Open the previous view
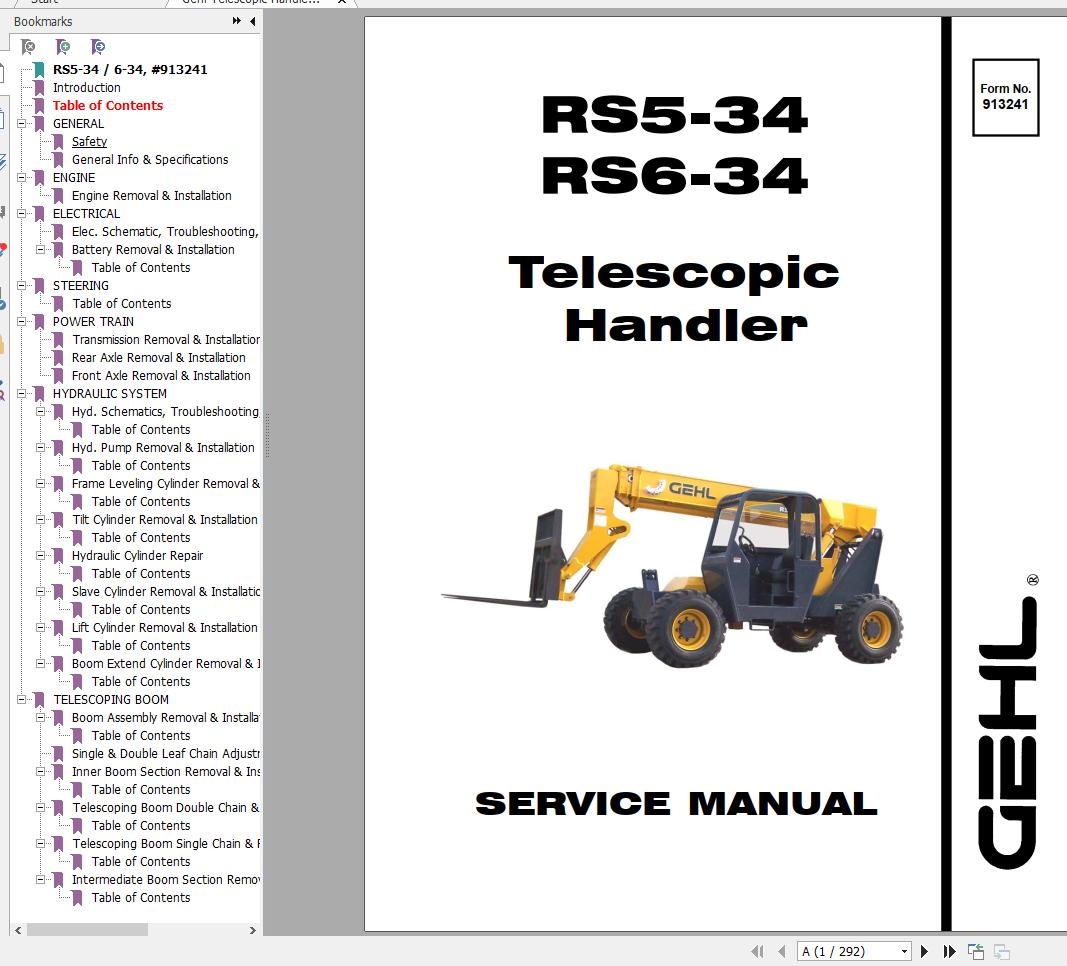 pos(975,951)
